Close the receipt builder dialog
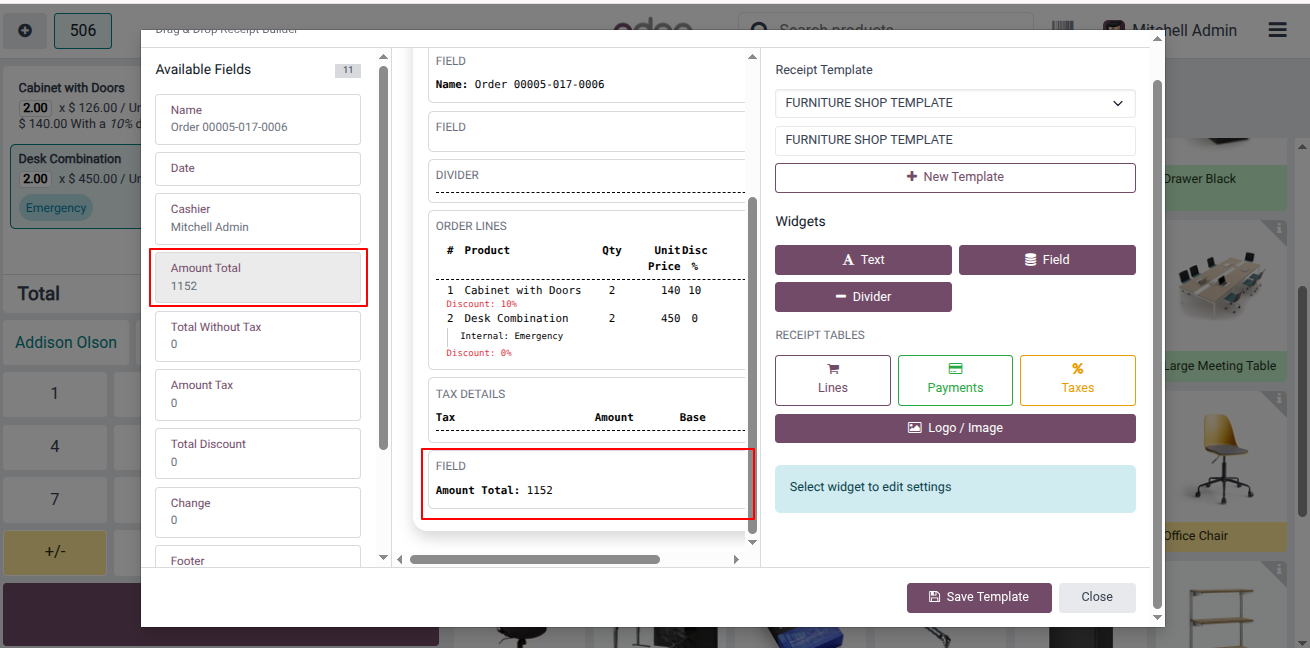The width and height of the screenshot is (1310, 648). tap(1097, 597)
